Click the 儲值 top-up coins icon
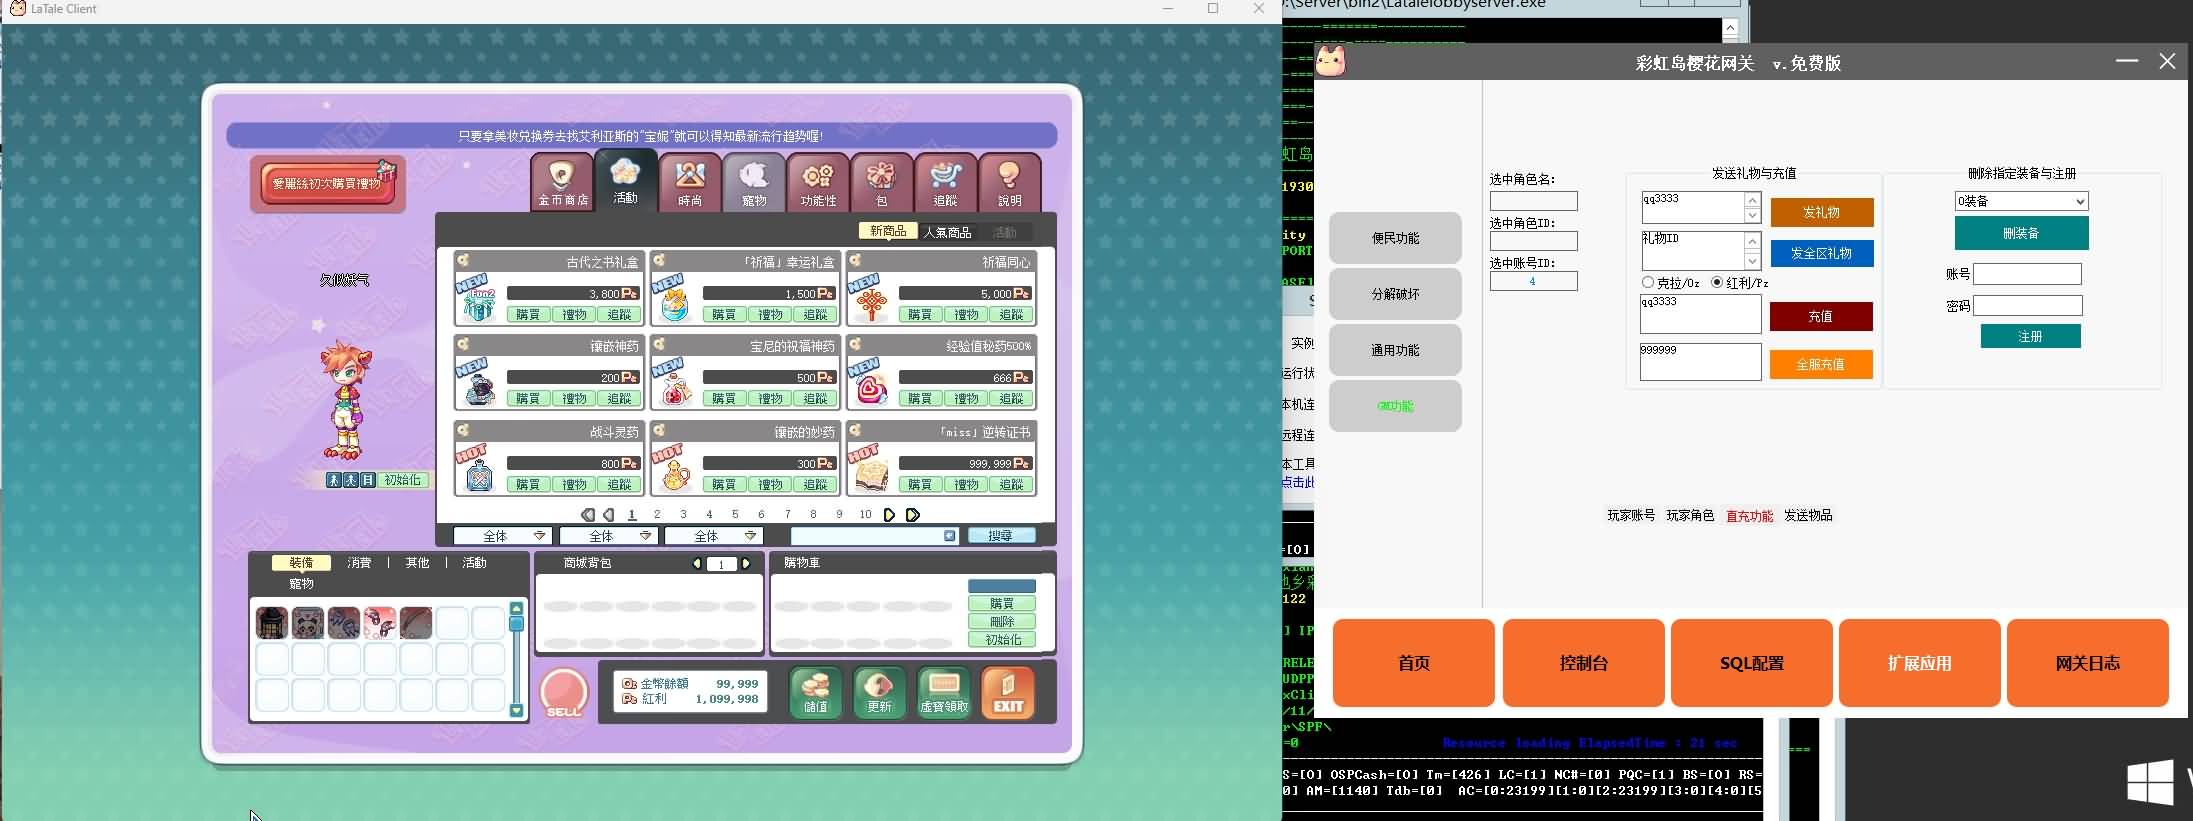 [816, 693]
